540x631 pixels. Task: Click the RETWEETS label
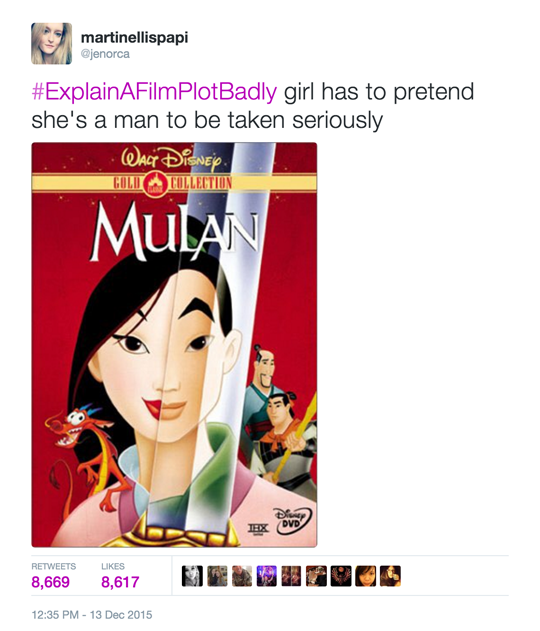coord(54,566)
